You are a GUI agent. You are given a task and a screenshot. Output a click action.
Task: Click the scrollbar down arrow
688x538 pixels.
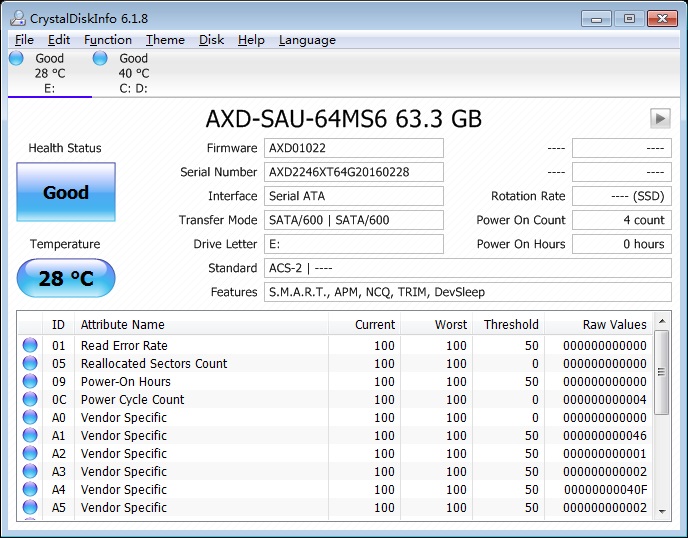(x=662, y=512)
